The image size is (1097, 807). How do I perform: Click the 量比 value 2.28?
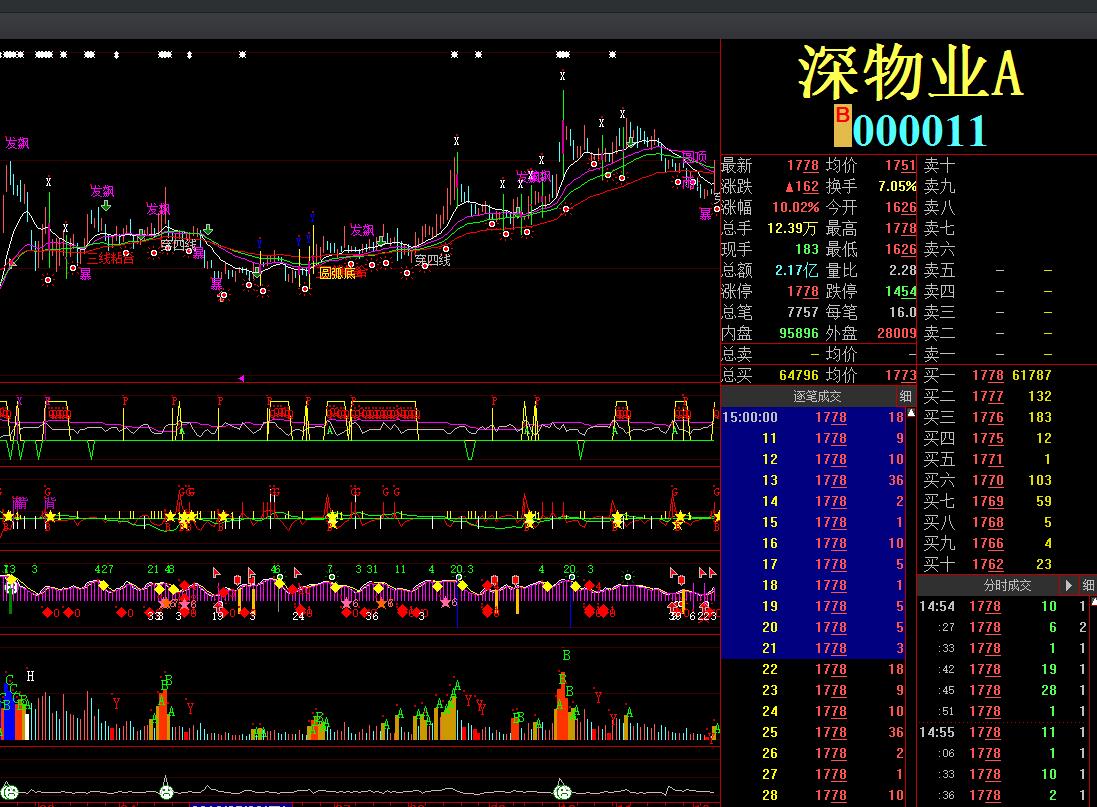(903, 271)
